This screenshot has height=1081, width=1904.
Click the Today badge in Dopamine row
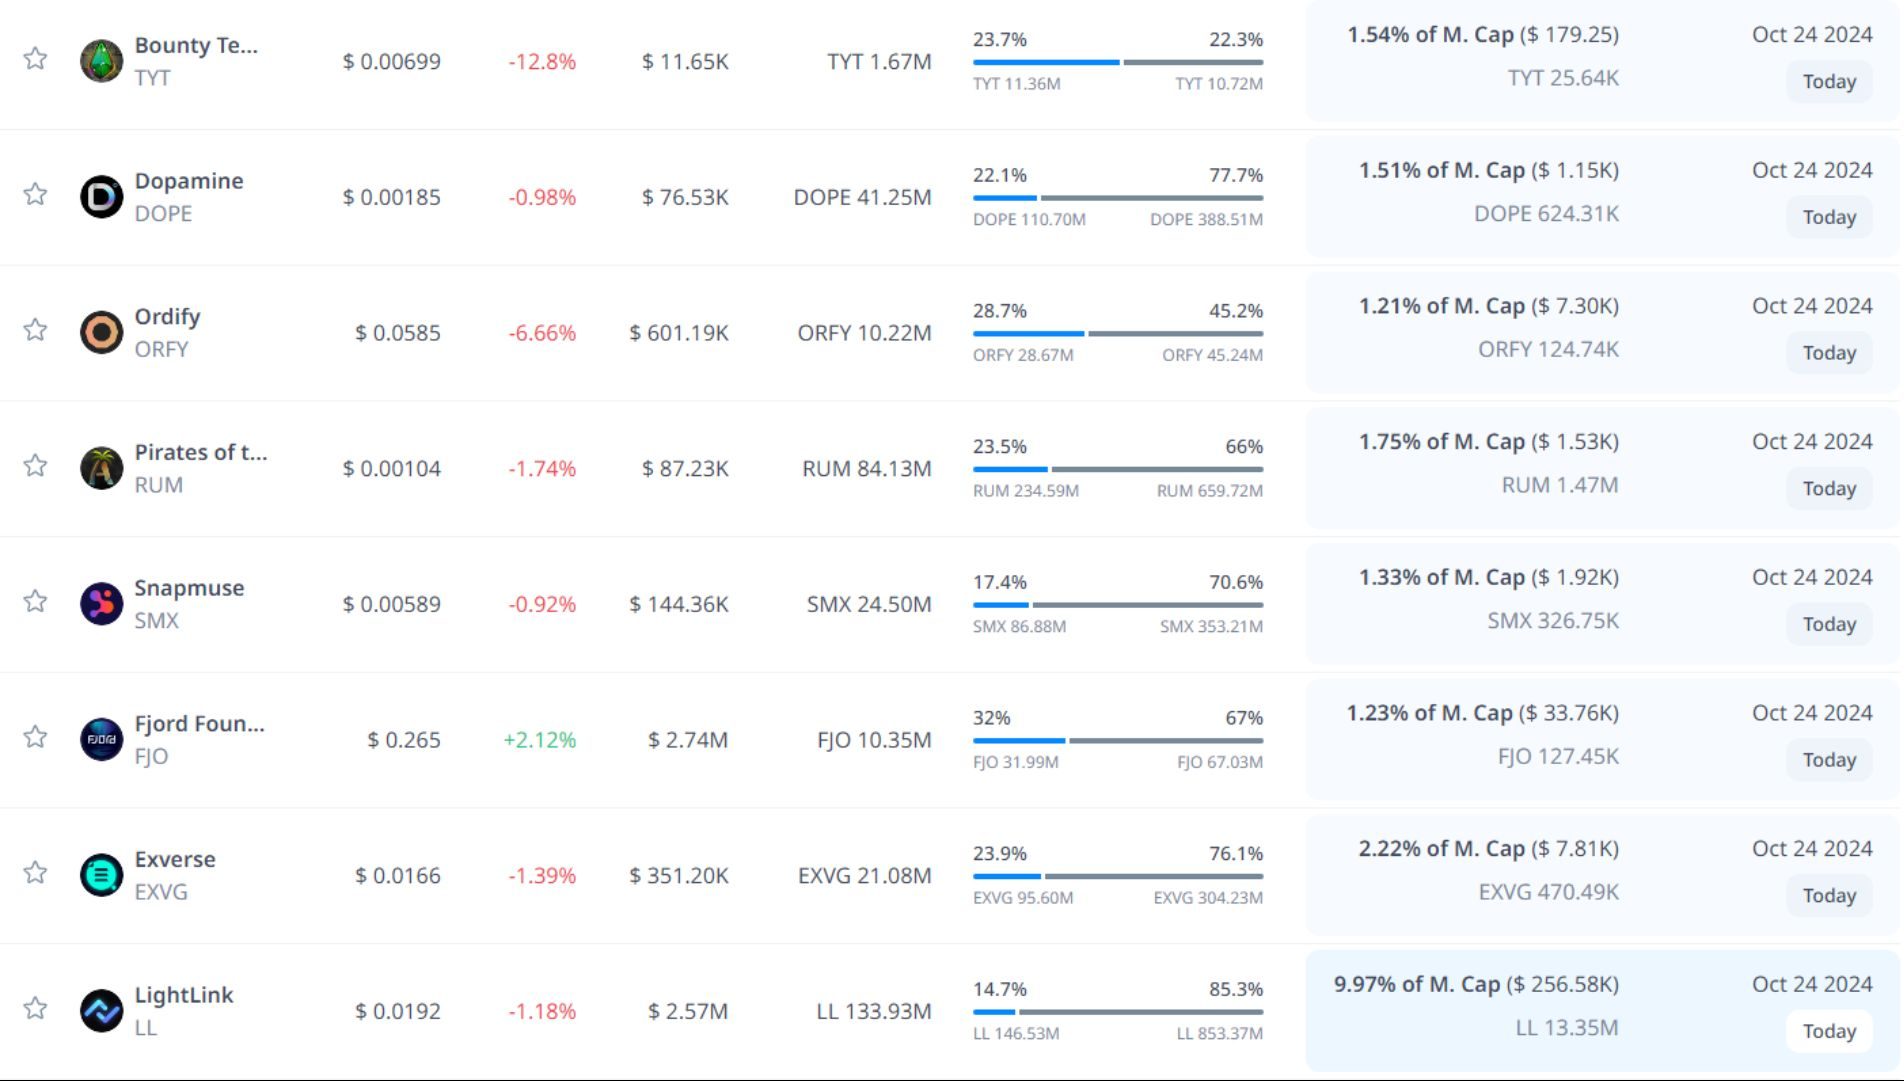pyautogui.click(x=1828, y=217)
